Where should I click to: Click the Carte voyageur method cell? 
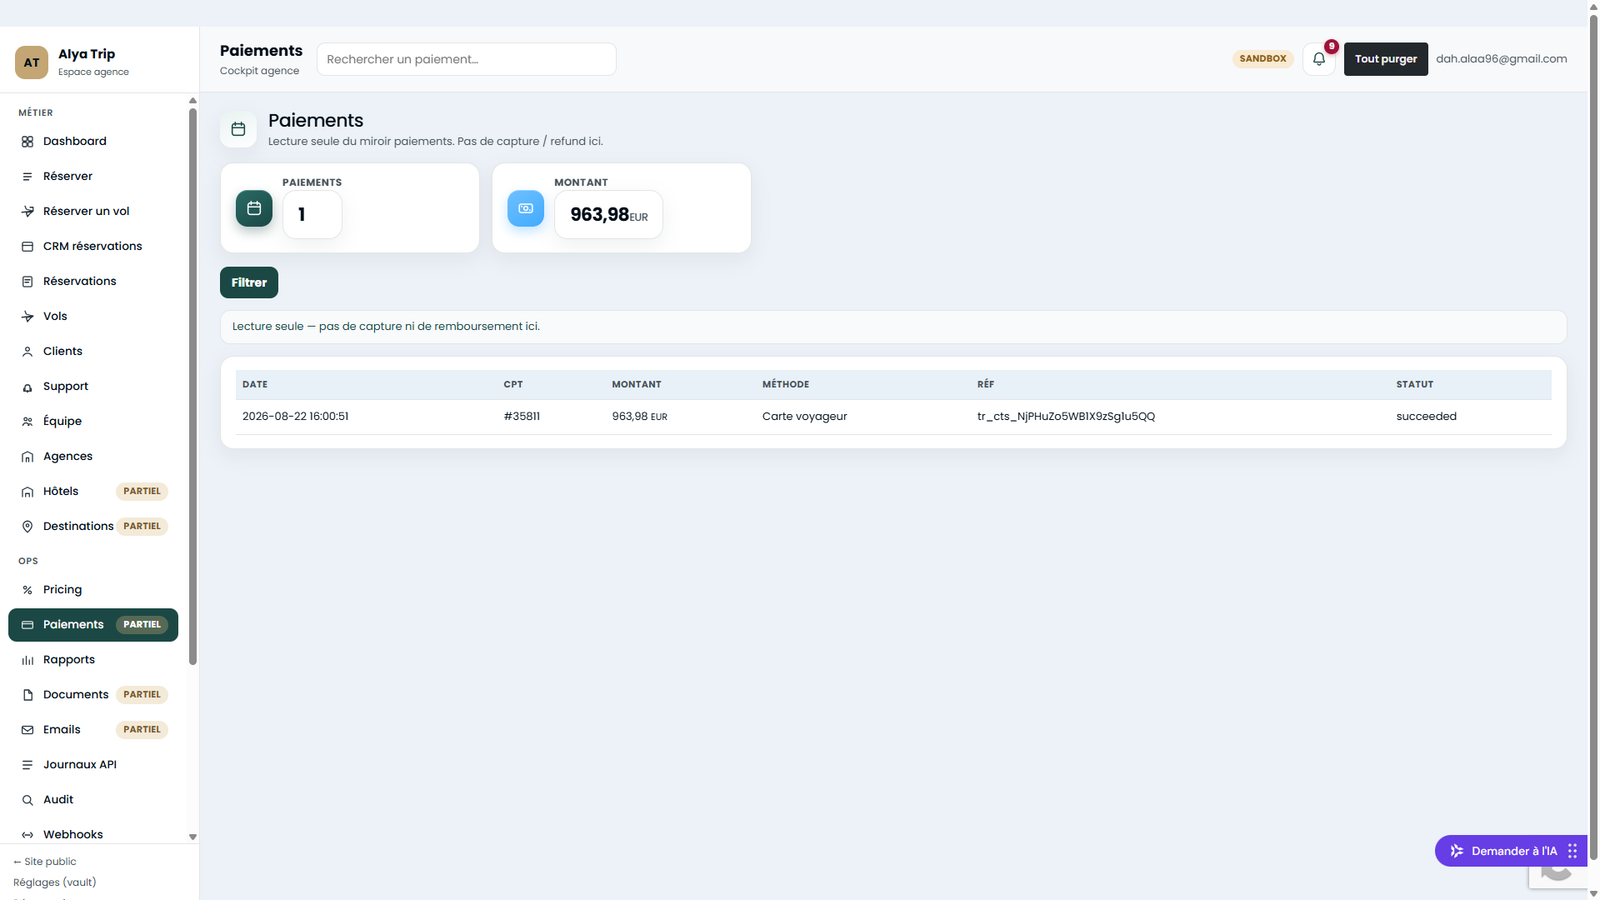804,417
